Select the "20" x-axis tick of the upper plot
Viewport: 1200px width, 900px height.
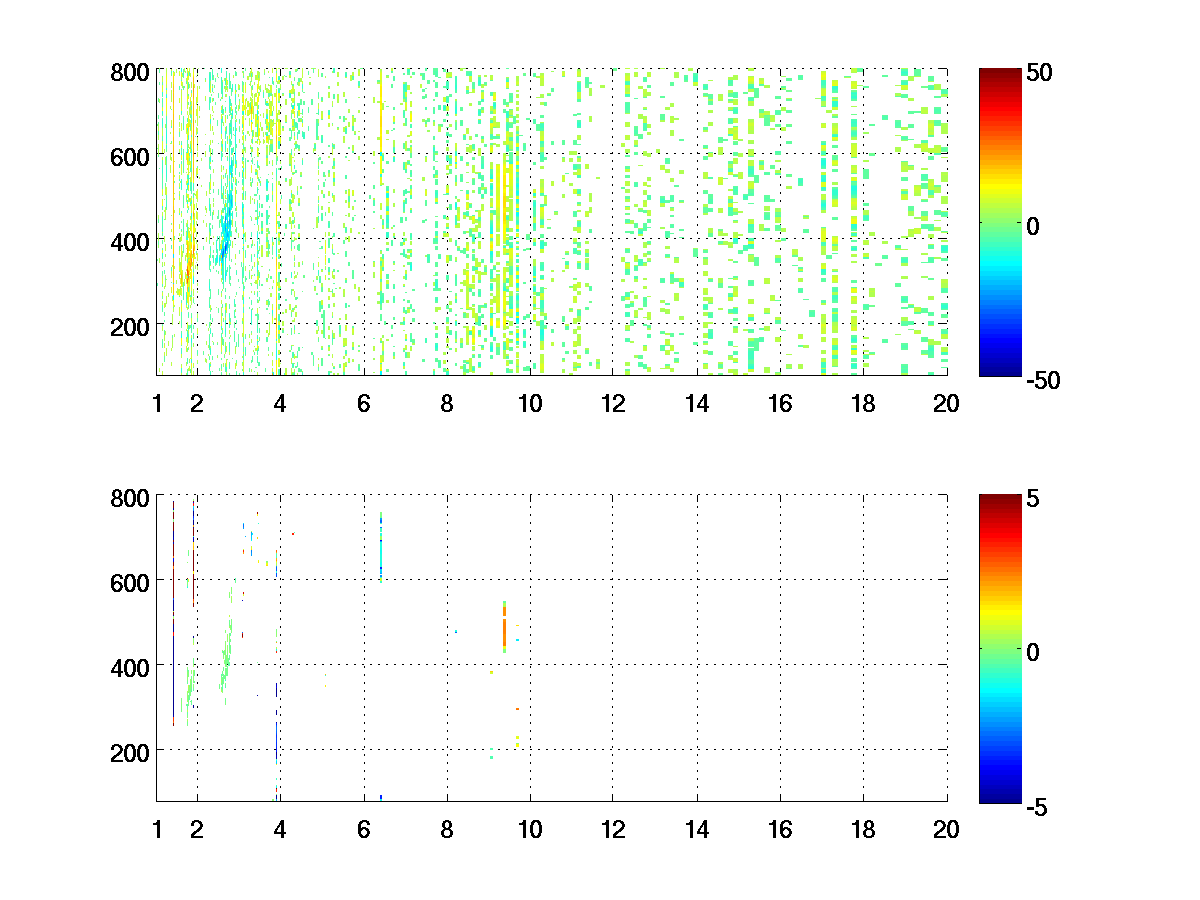click(946, 404)
